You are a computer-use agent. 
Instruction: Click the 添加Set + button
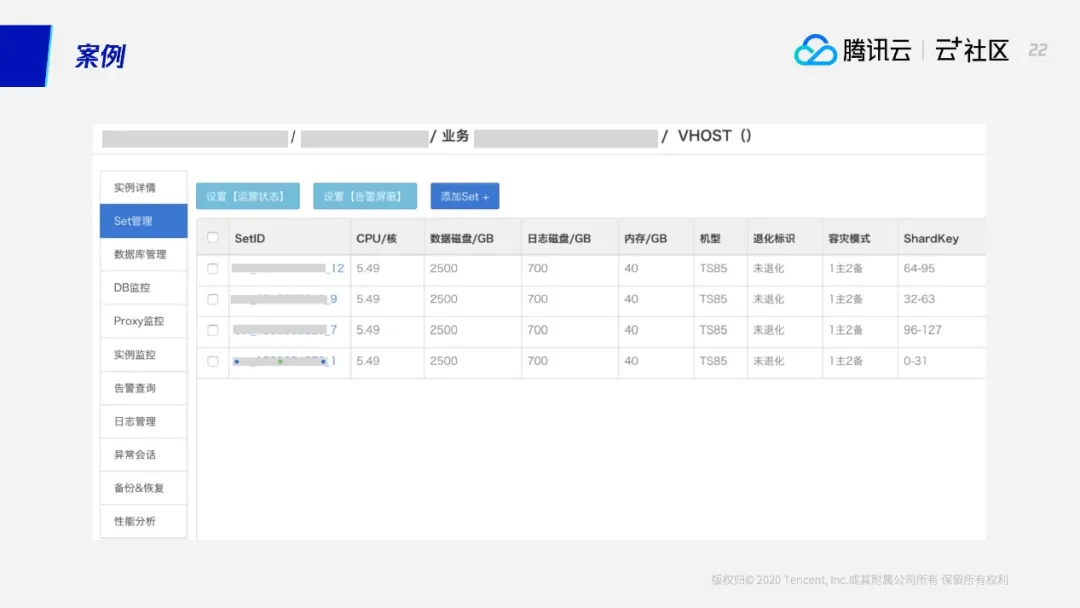[x=465, y=197]
